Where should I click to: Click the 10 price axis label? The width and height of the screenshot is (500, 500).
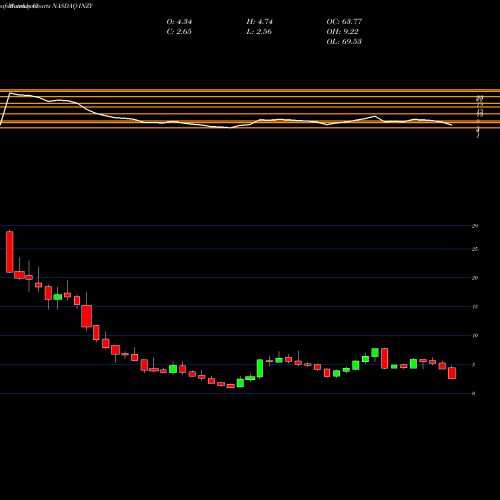point(475,335)
